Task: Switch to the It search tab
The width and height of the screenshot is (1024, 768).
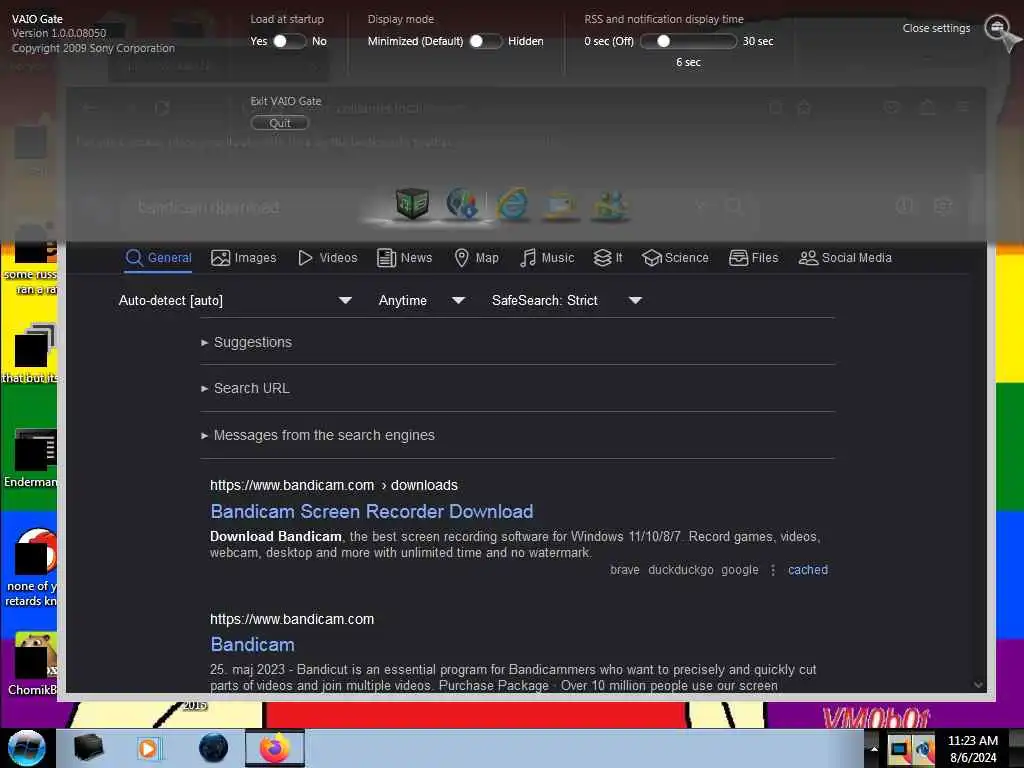Action: pyautogui.click(x=607, y=258)
